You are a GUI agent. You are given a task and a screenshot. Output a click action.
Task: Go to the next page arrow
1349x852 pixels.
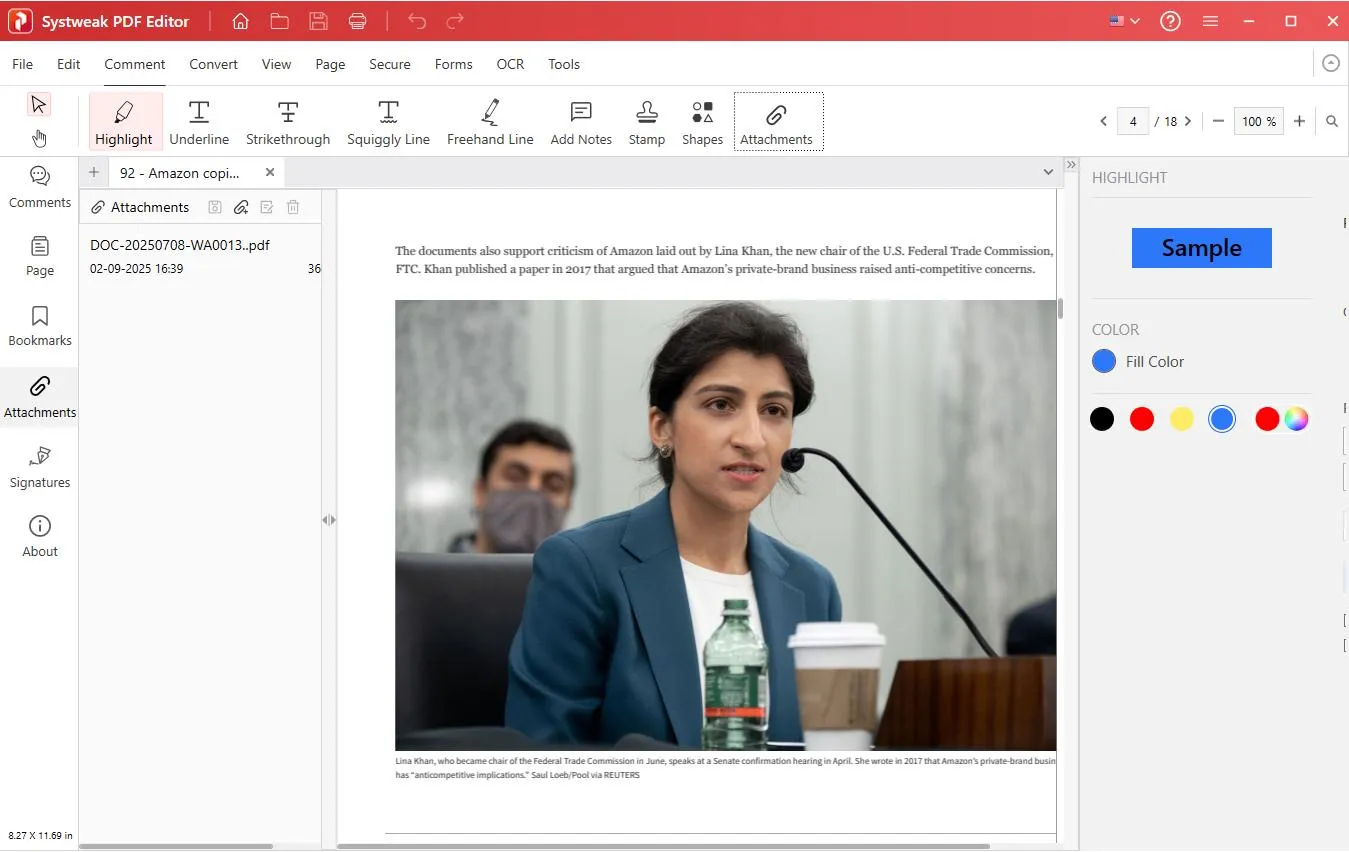coord(1188,121)
